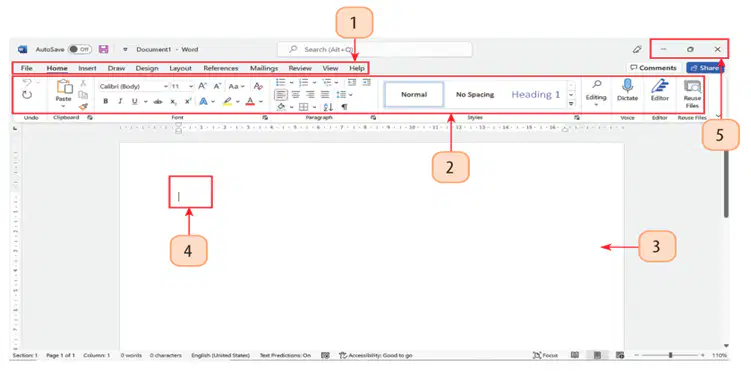Viewport: 751px width, 372px height.
Task: Expand the Paste options arrow
Action: tap(63, 106)
